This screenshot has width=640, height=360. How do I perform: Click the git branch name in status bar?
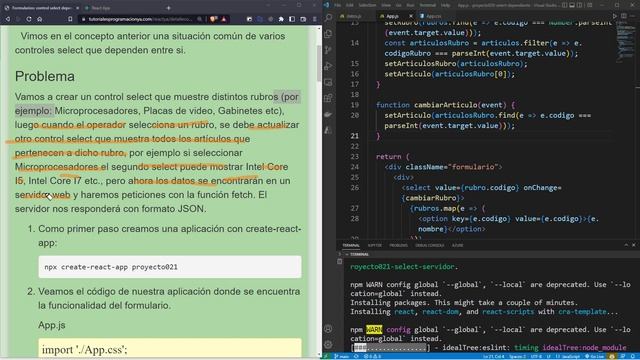coord(342,356)
